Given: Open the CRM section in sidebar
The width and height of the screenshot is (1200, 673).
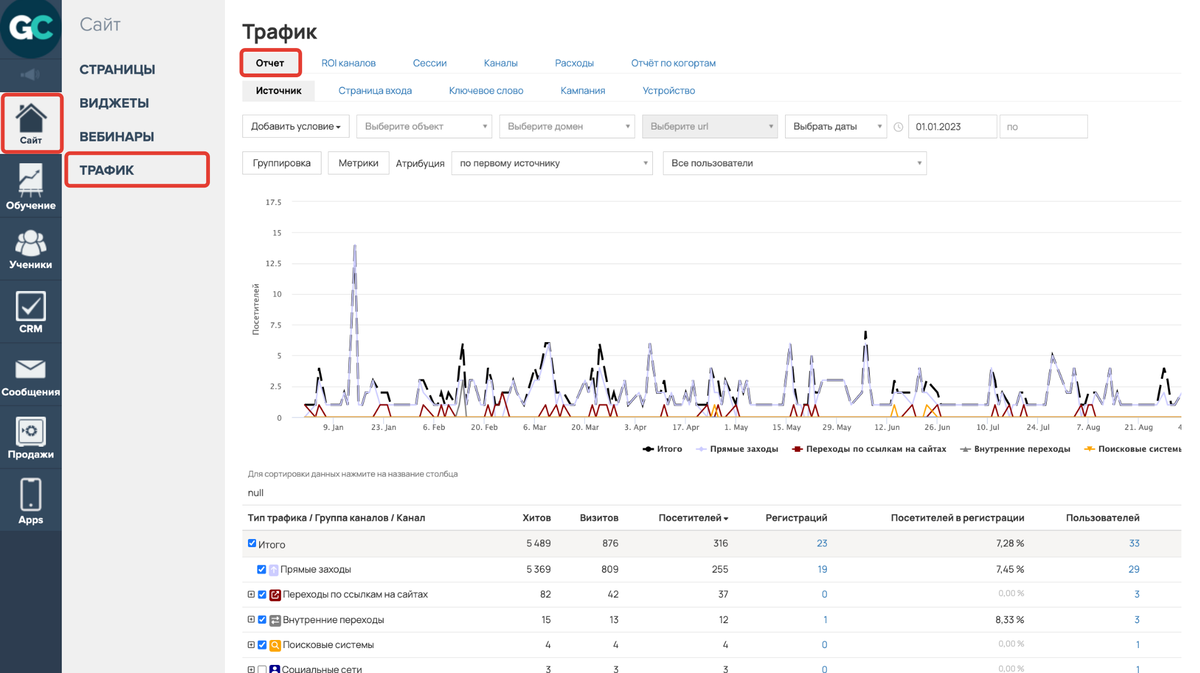Looking at the screenshot, I should click(x=31, y=312).
